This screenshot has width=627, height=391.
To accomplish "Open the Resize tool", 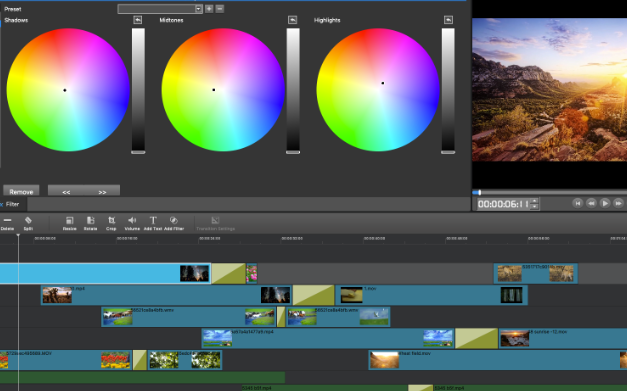I will tap(70, 223).
